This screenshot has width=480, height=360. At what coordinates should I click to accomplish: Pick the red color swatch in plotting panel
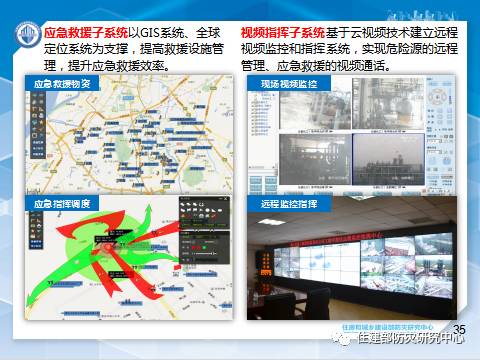click(194, 248)
